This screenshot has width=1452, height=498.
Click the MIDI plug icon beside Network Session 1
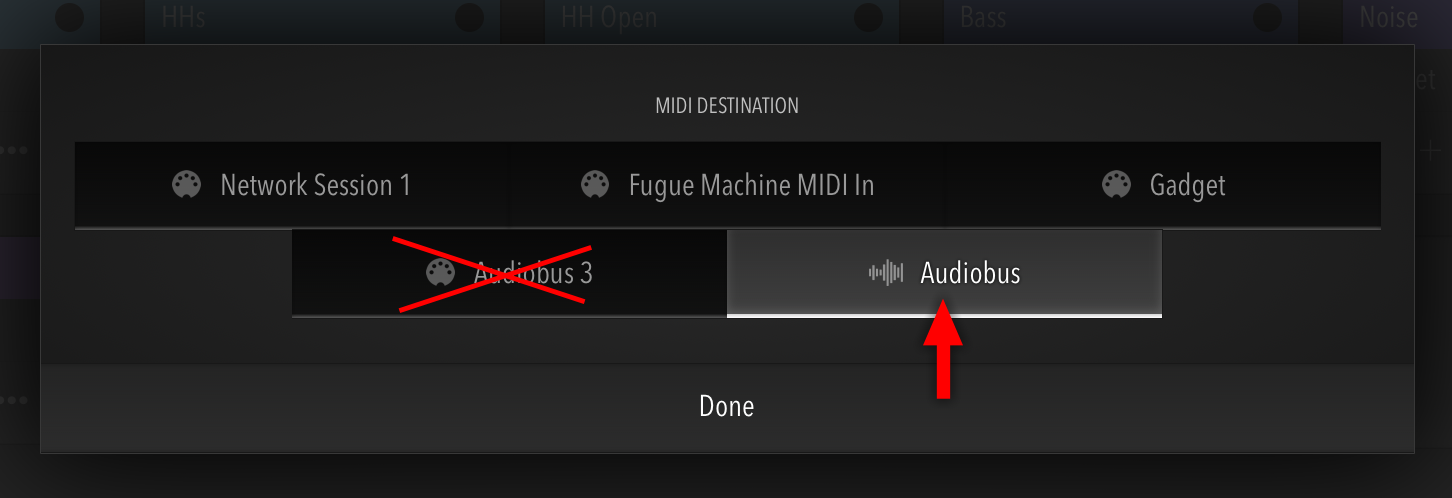coord(187,185)
